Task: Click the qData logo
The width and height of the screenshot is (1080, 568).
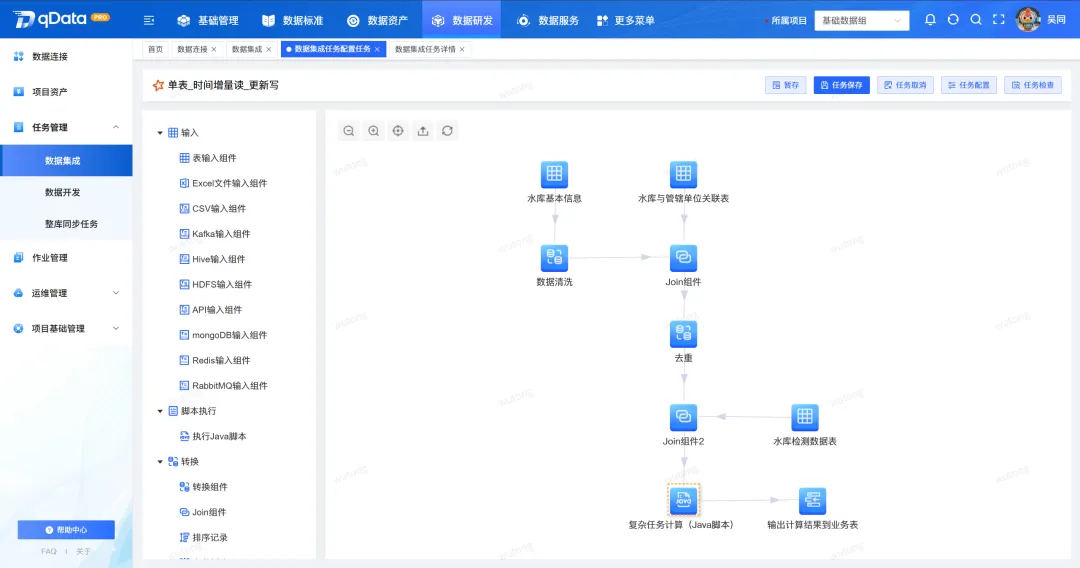Action: click(x=61, y=19)
